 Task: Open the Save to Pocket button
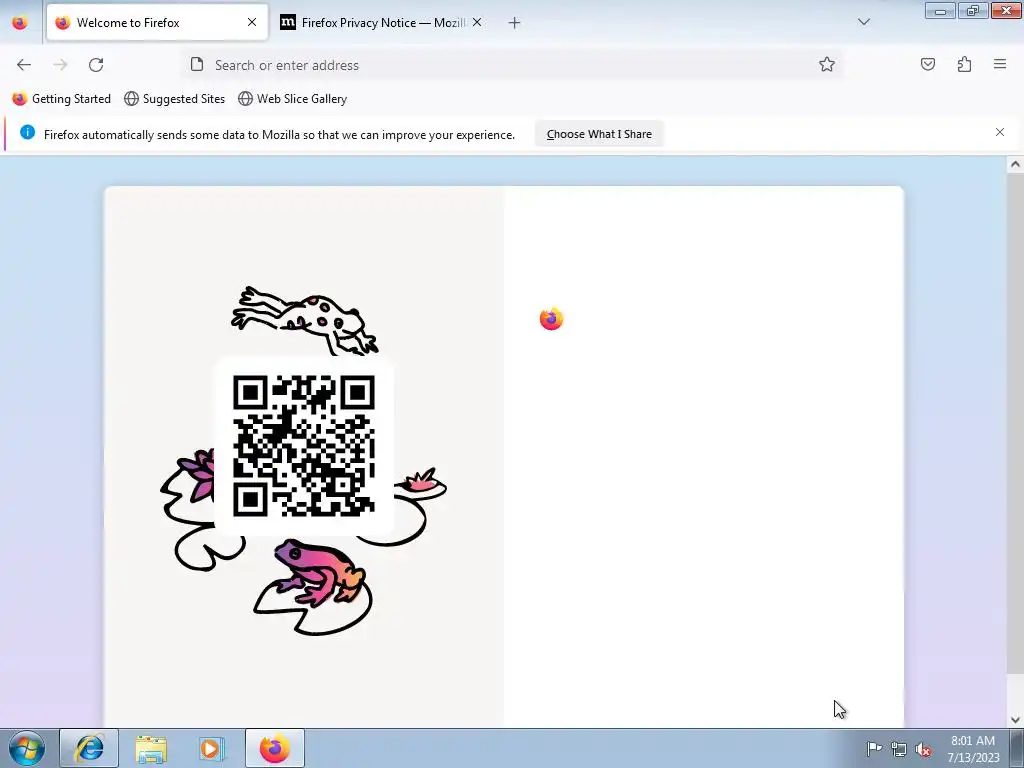tap(928, 64)
